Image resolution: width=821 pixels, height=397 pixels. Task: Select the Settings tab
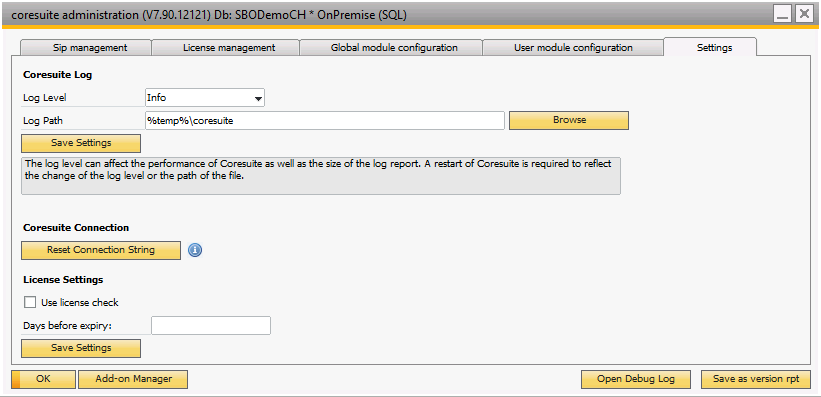(710, 47)
